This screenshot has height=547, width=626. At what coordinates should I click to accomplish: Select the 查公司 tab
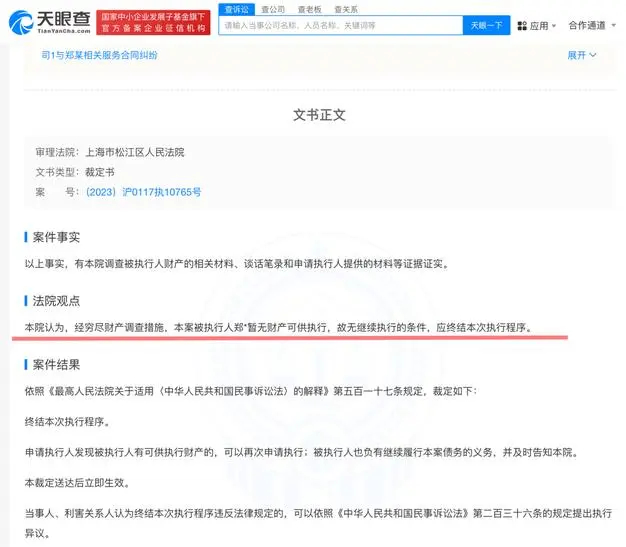[x=273, y=8]
